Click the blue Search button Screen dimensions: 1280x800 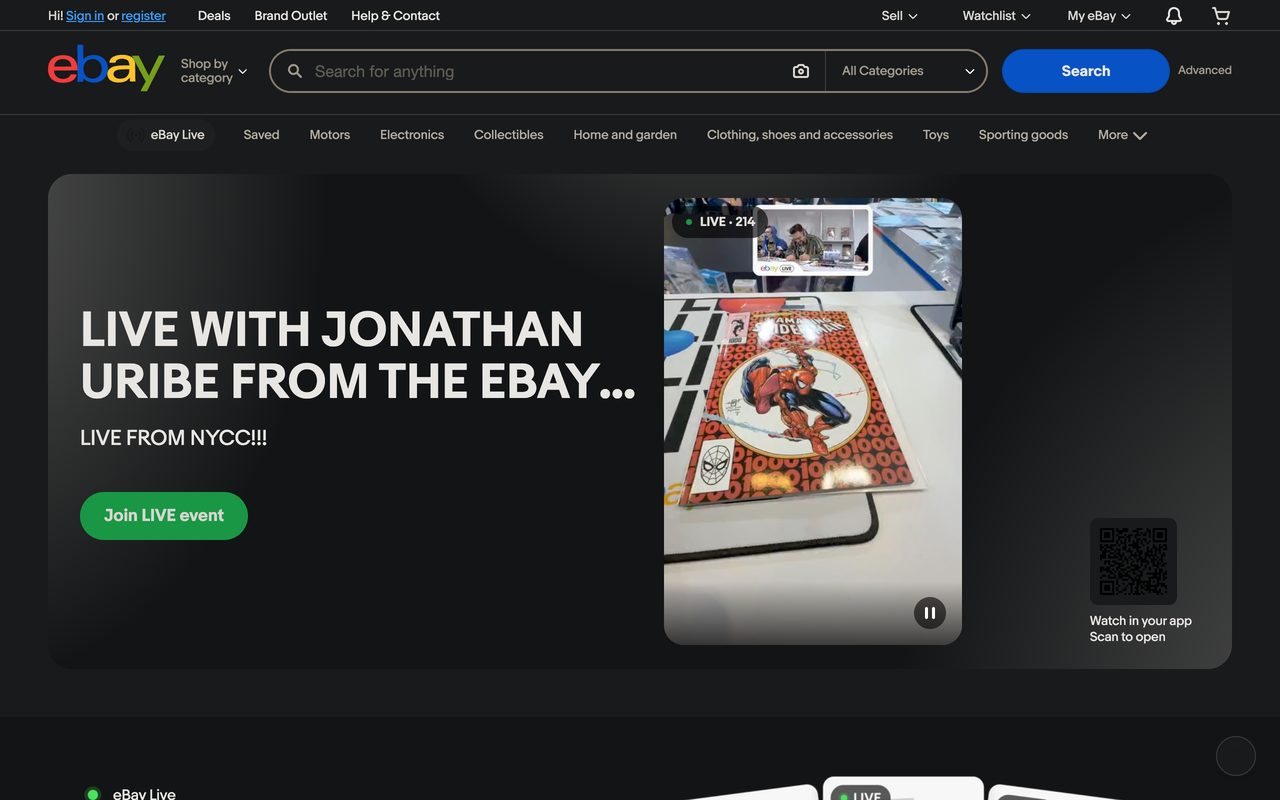click(x=1086, y=71)
